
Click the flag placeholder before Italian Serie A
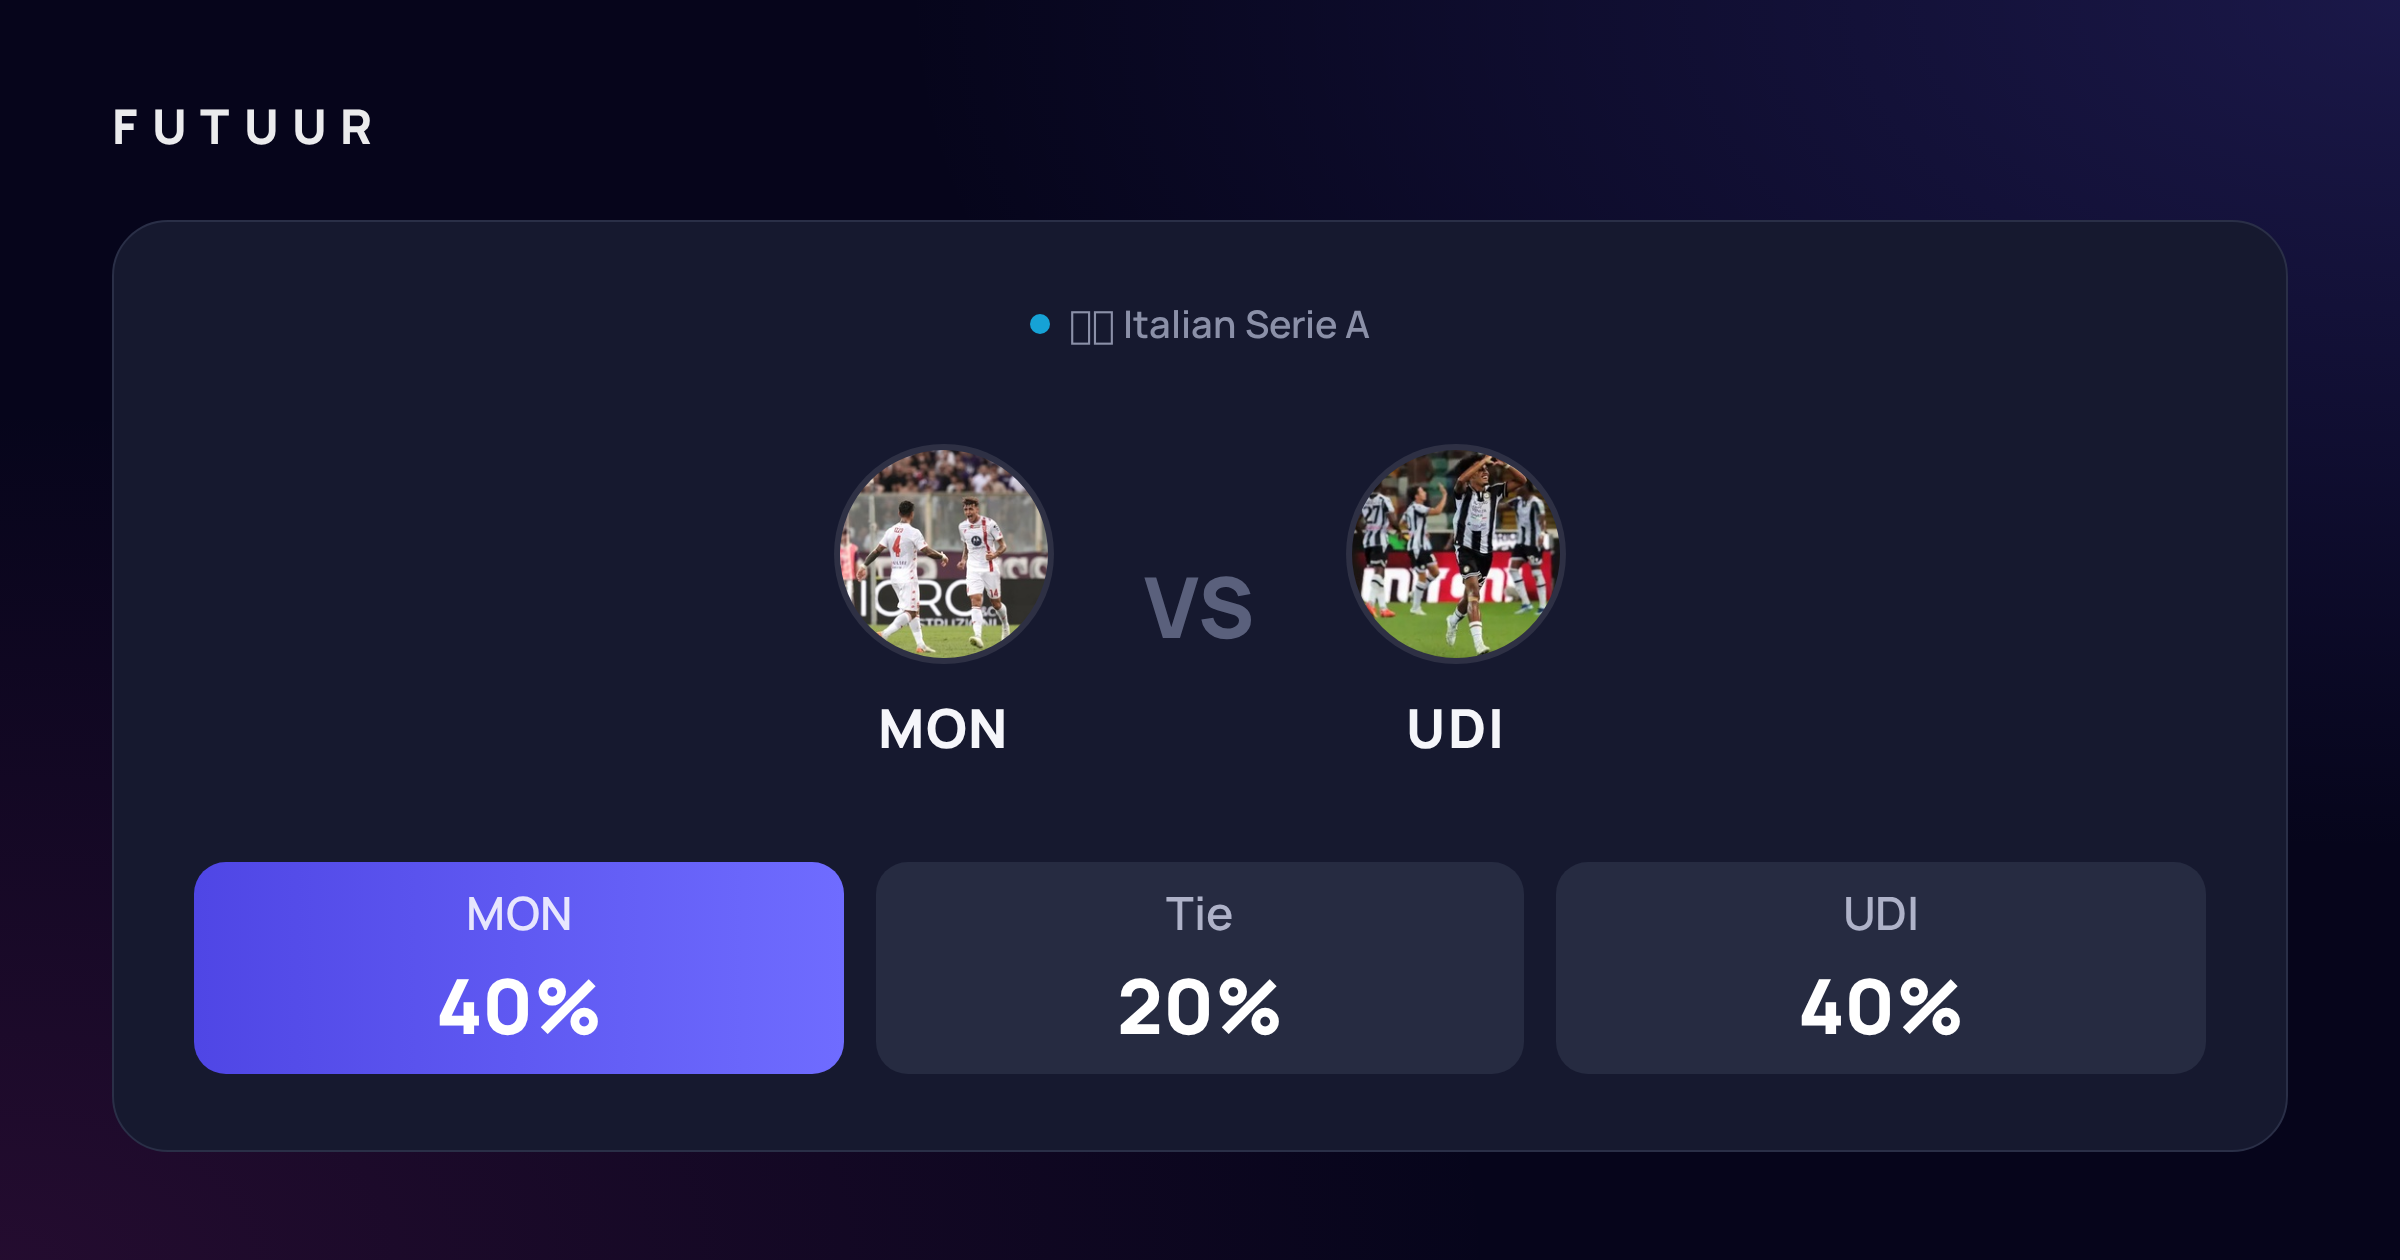(1091, 327)
